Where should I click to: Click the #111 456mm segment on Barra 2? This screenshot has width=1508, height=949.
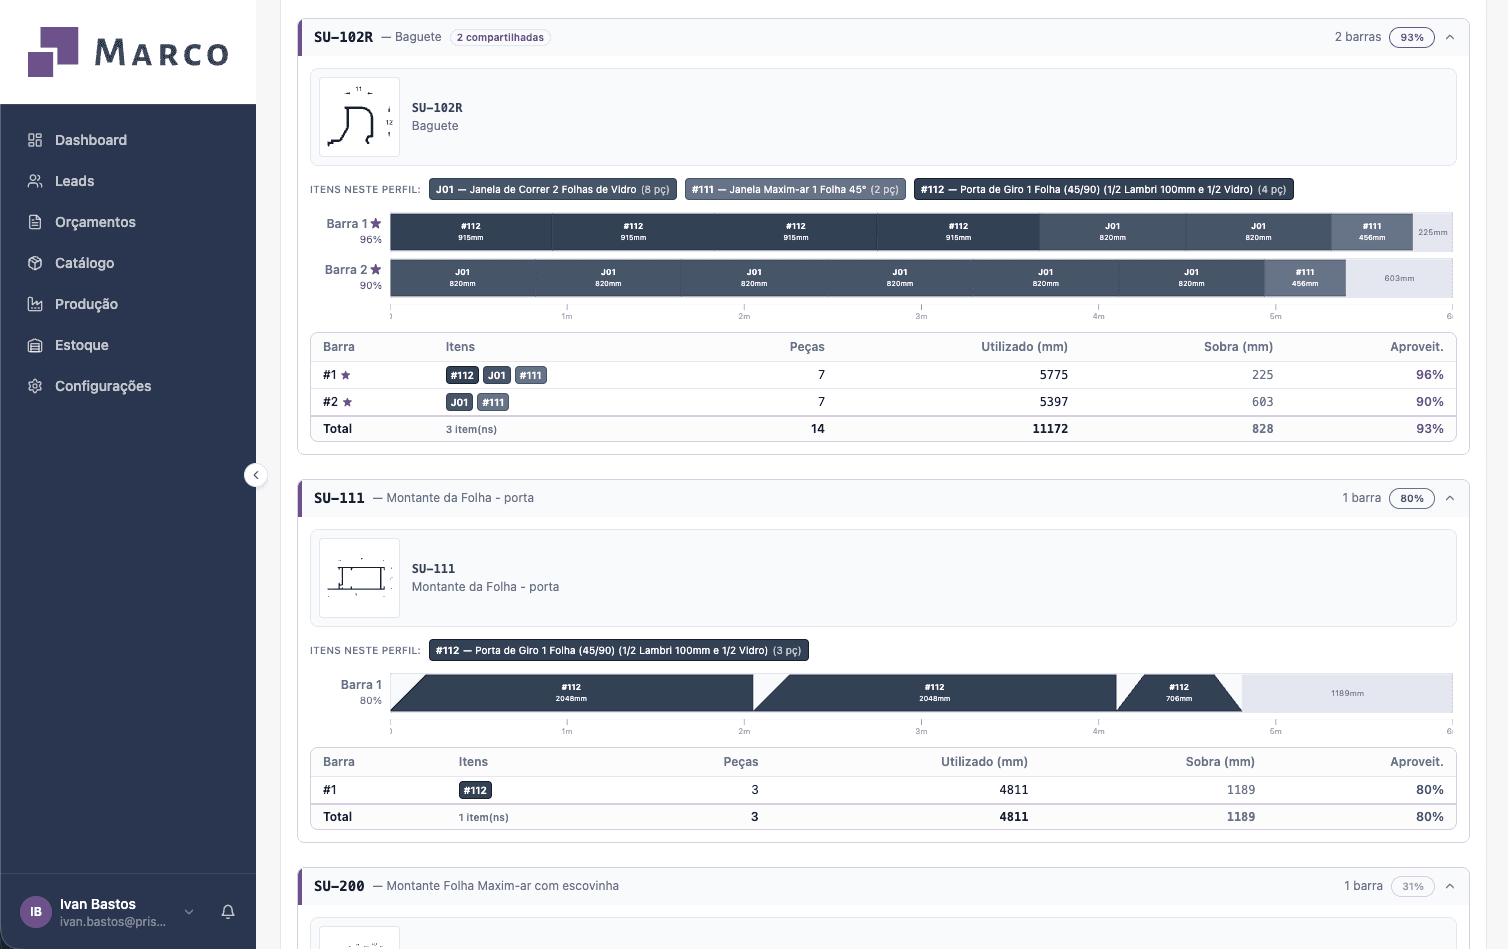click(1305, 278)
